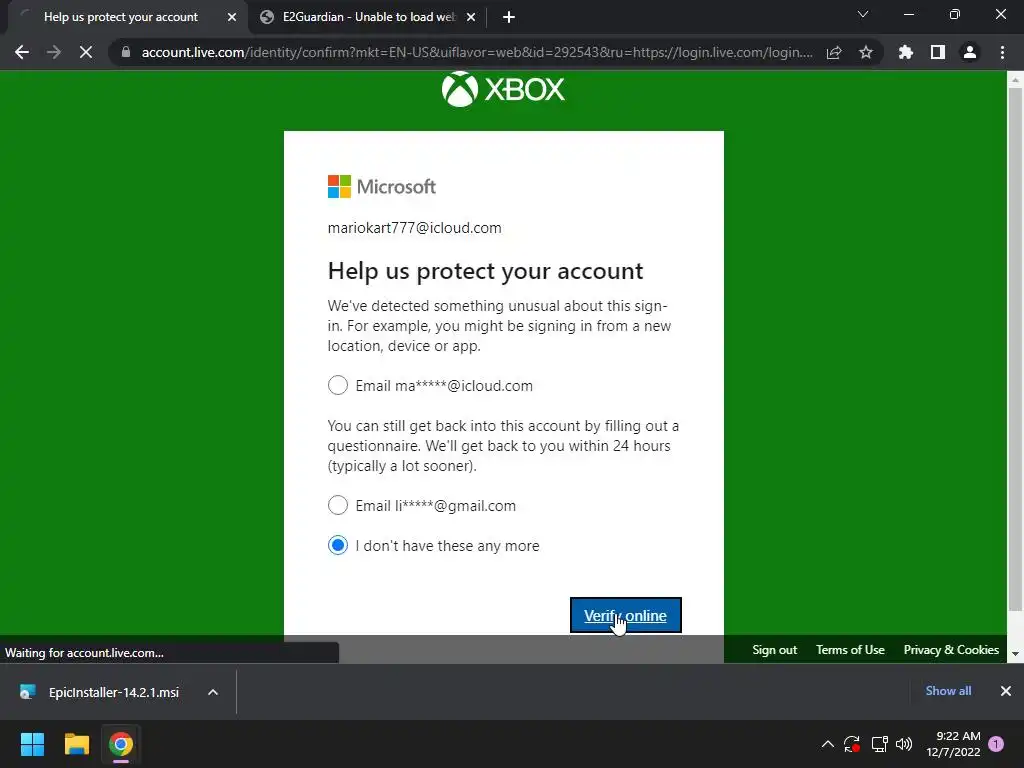Select the Email ma*****@icloud.com option
Screen dimensions: 1024x768
[338, 385]
